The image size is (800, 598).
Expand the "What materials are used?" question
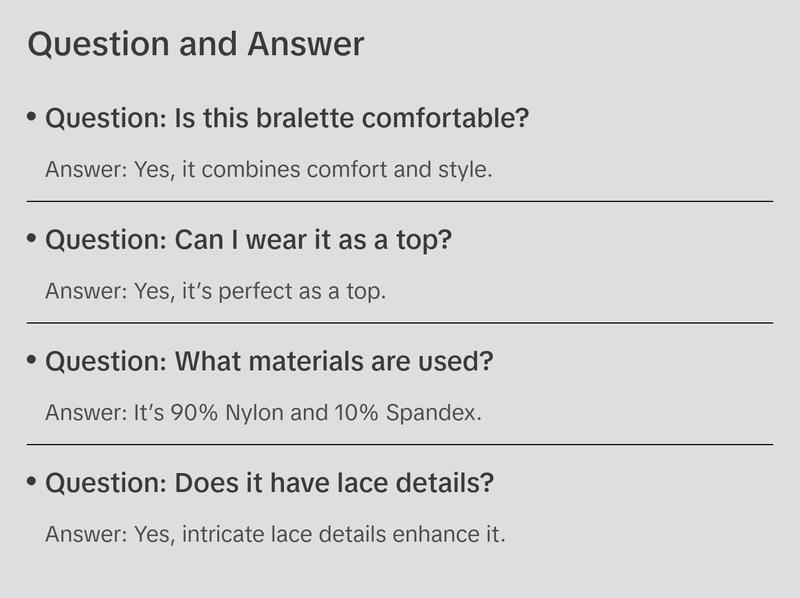(269, 362)
